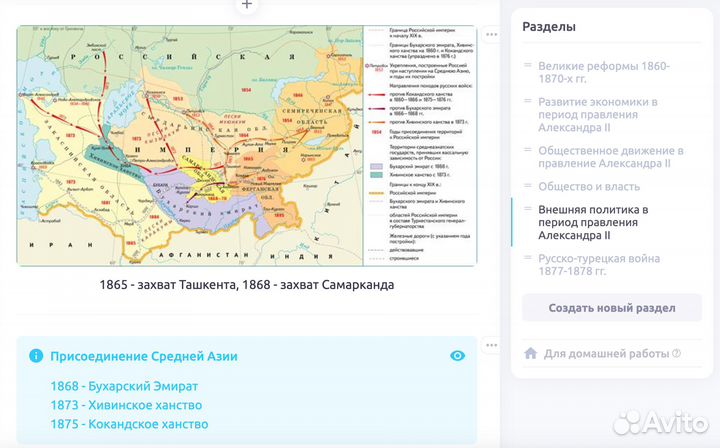The height and width of the screenshot is (448, 720).
Task: Select section Внешняя политика в период правления
Action: click(x=593, y=223)
